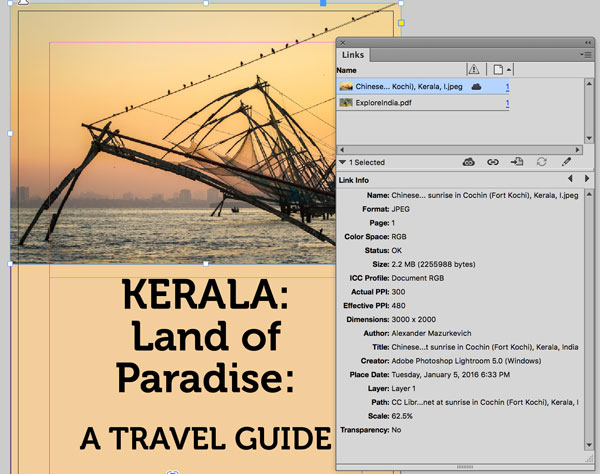Click the status warning column header icon
This screenshot has width=600, height=474.
[474, 69]
